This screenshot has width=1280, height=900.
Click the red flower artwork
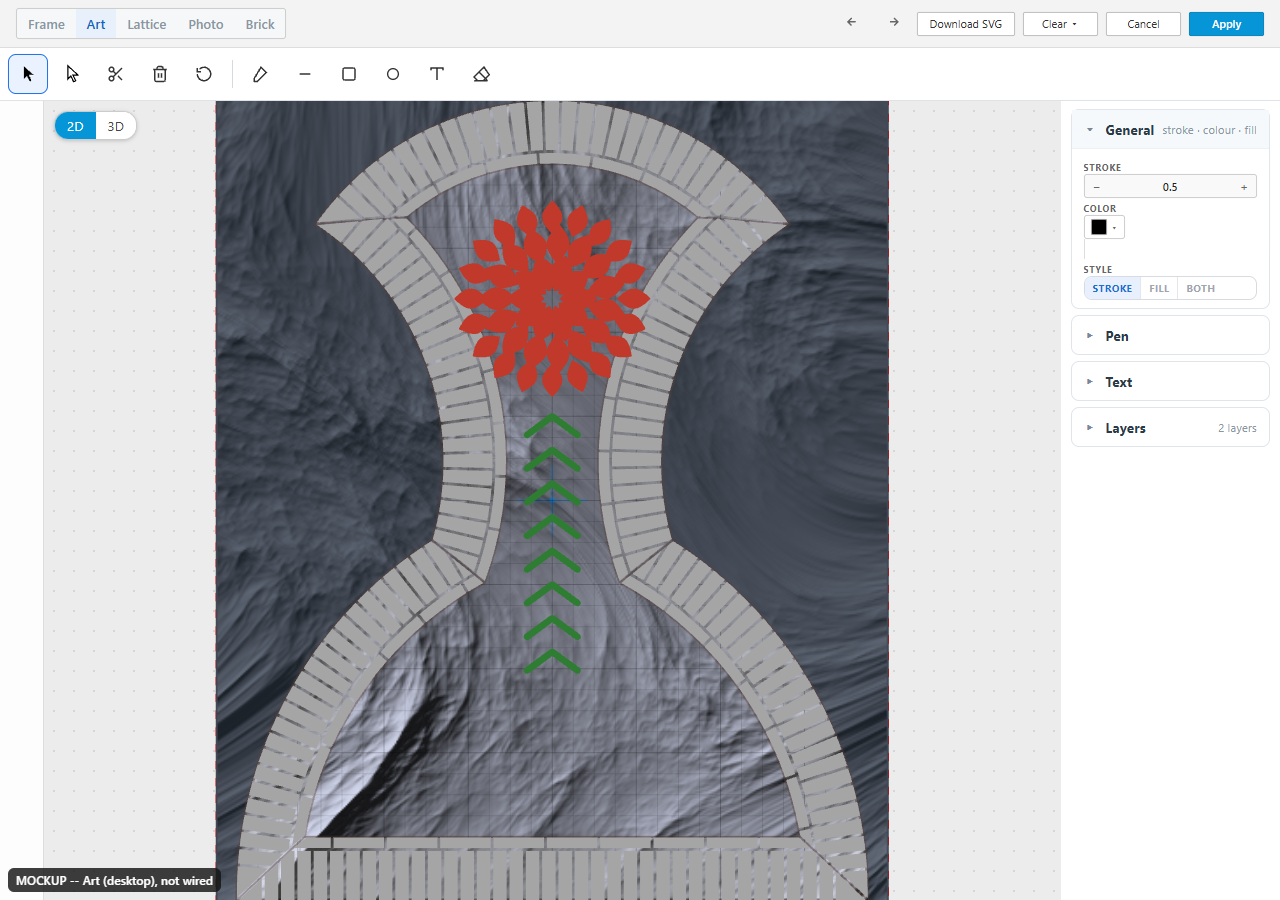tap(552, 297)
